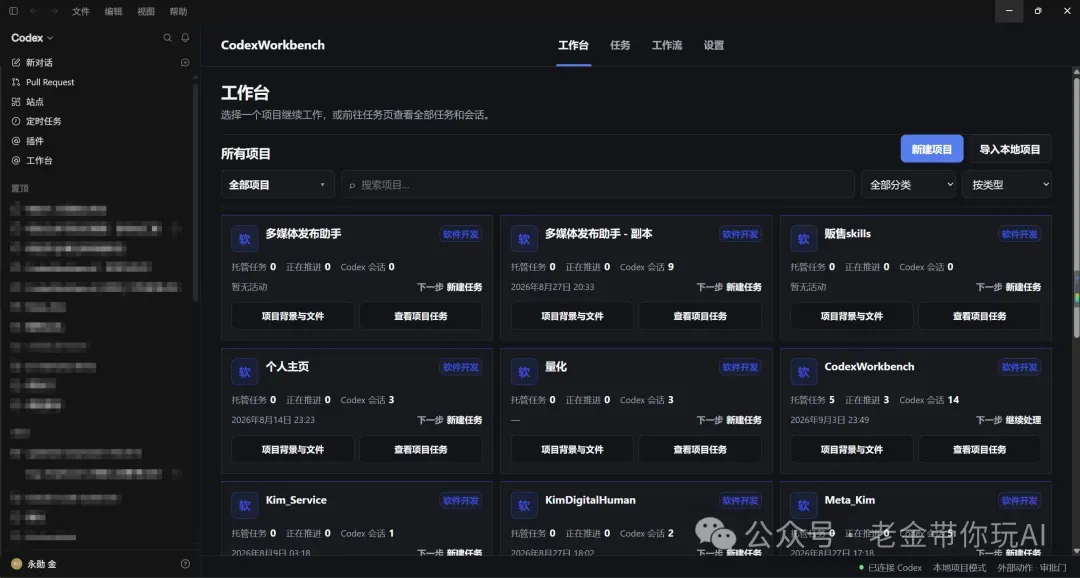
Task: Click the 软 icon of Meta_Kim card
Action: pos(803,506)
